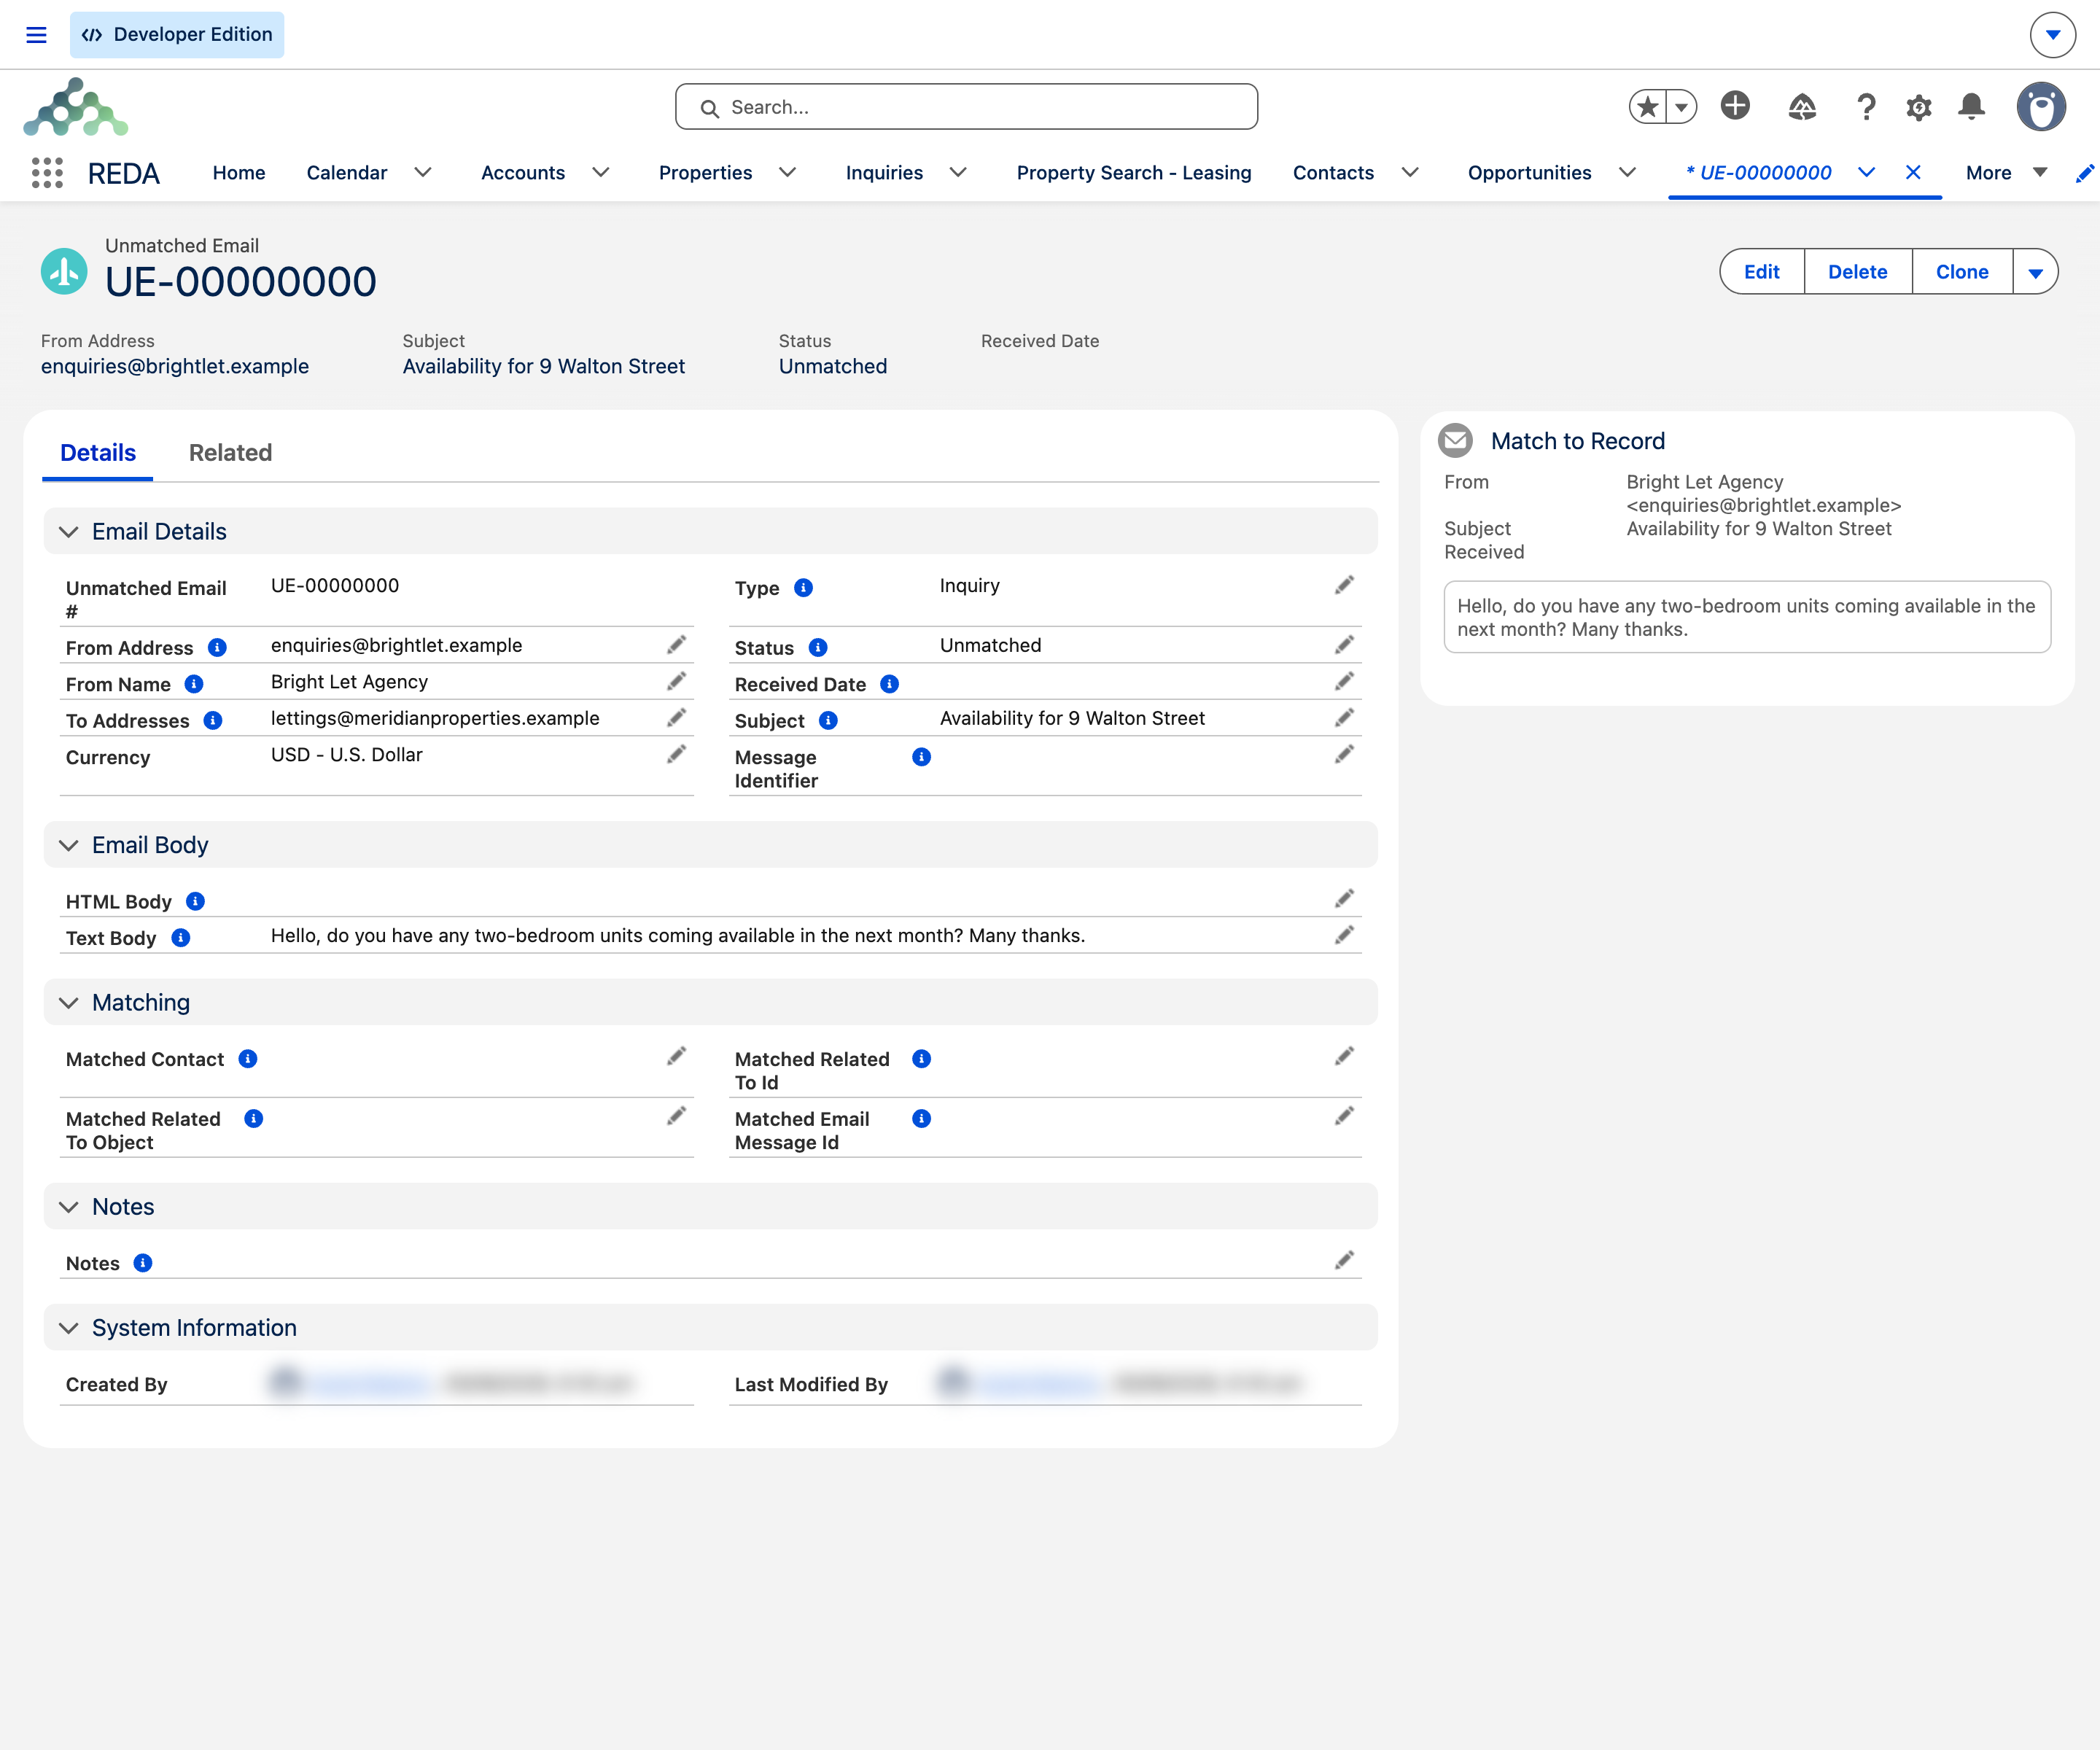Edit the Text Body field pencil
Image resolution: width=2100 pixels, height=1750 pixels.
(x=1344, y=935)
